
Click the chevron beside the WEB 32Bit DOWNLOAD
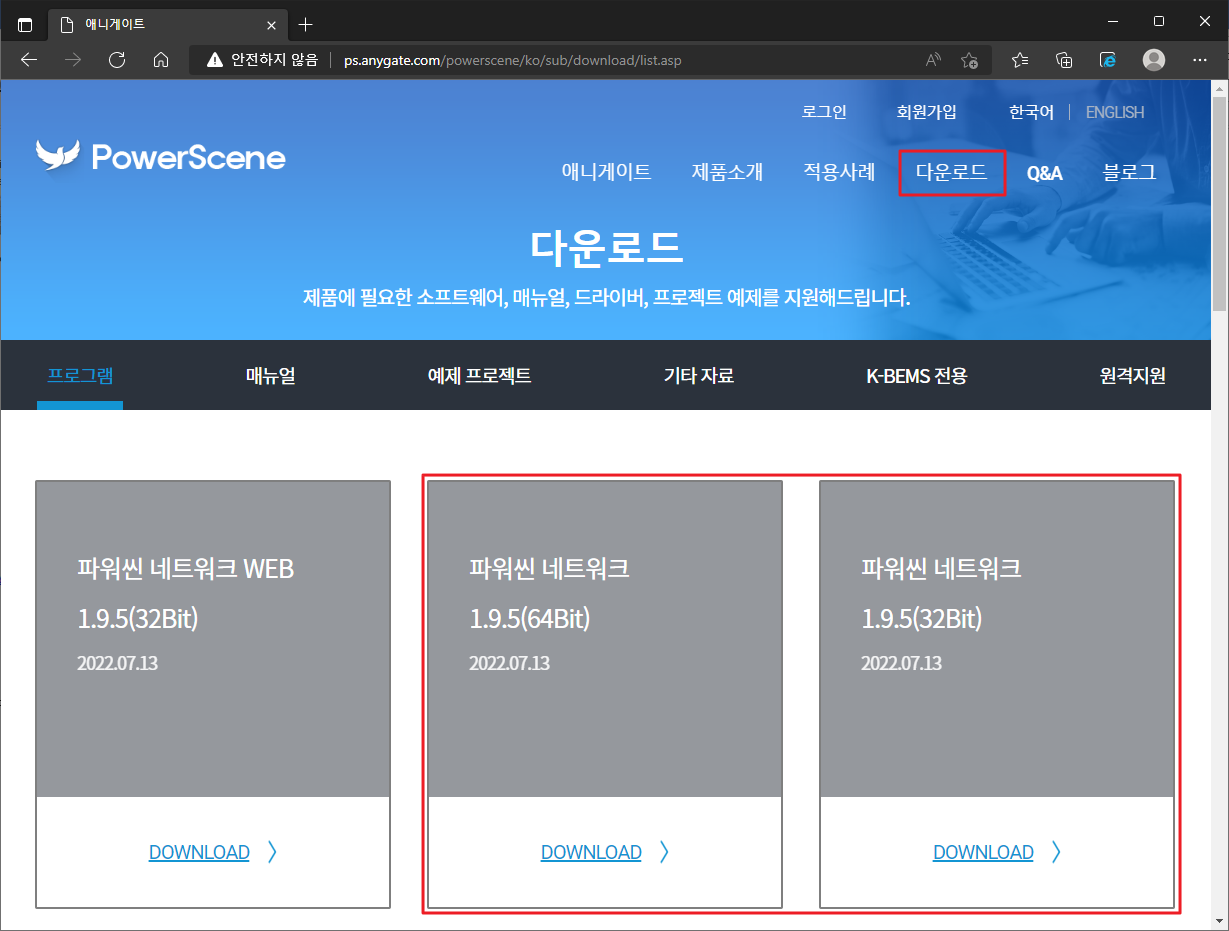pos(273,852)
